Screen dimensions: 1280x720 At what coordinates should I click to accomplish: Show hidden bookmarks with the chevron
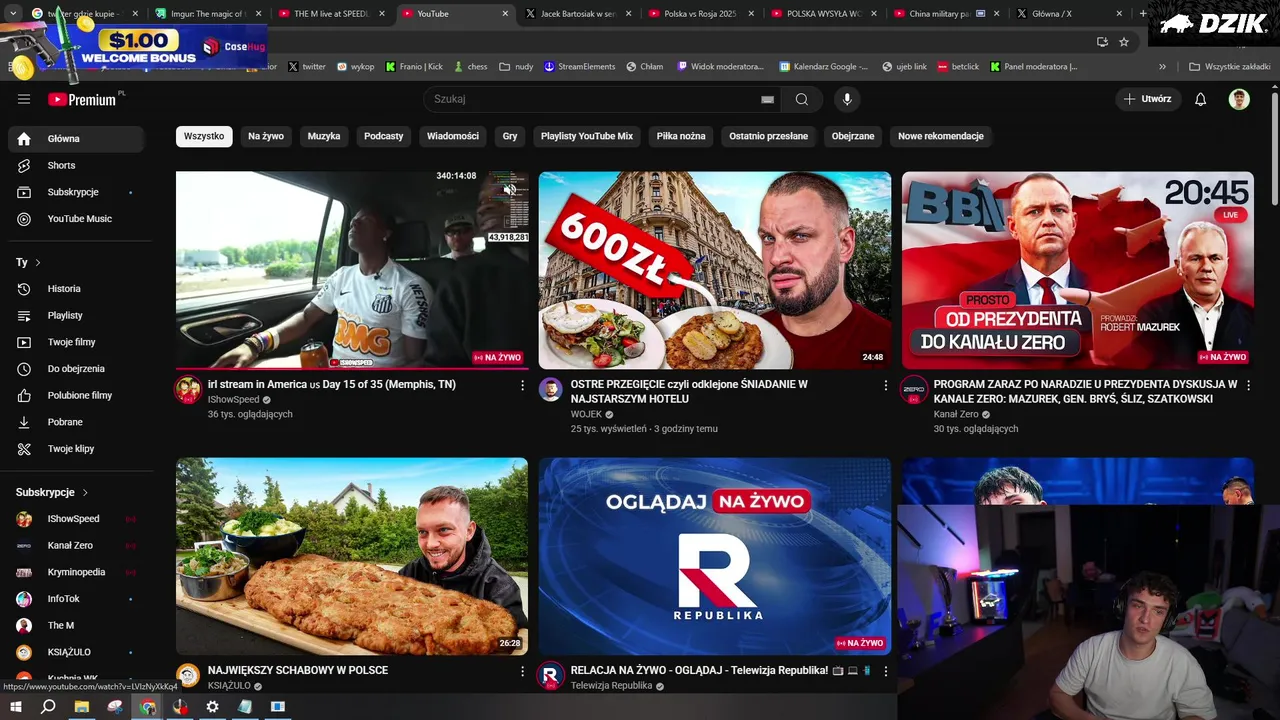coord(1162,66)
